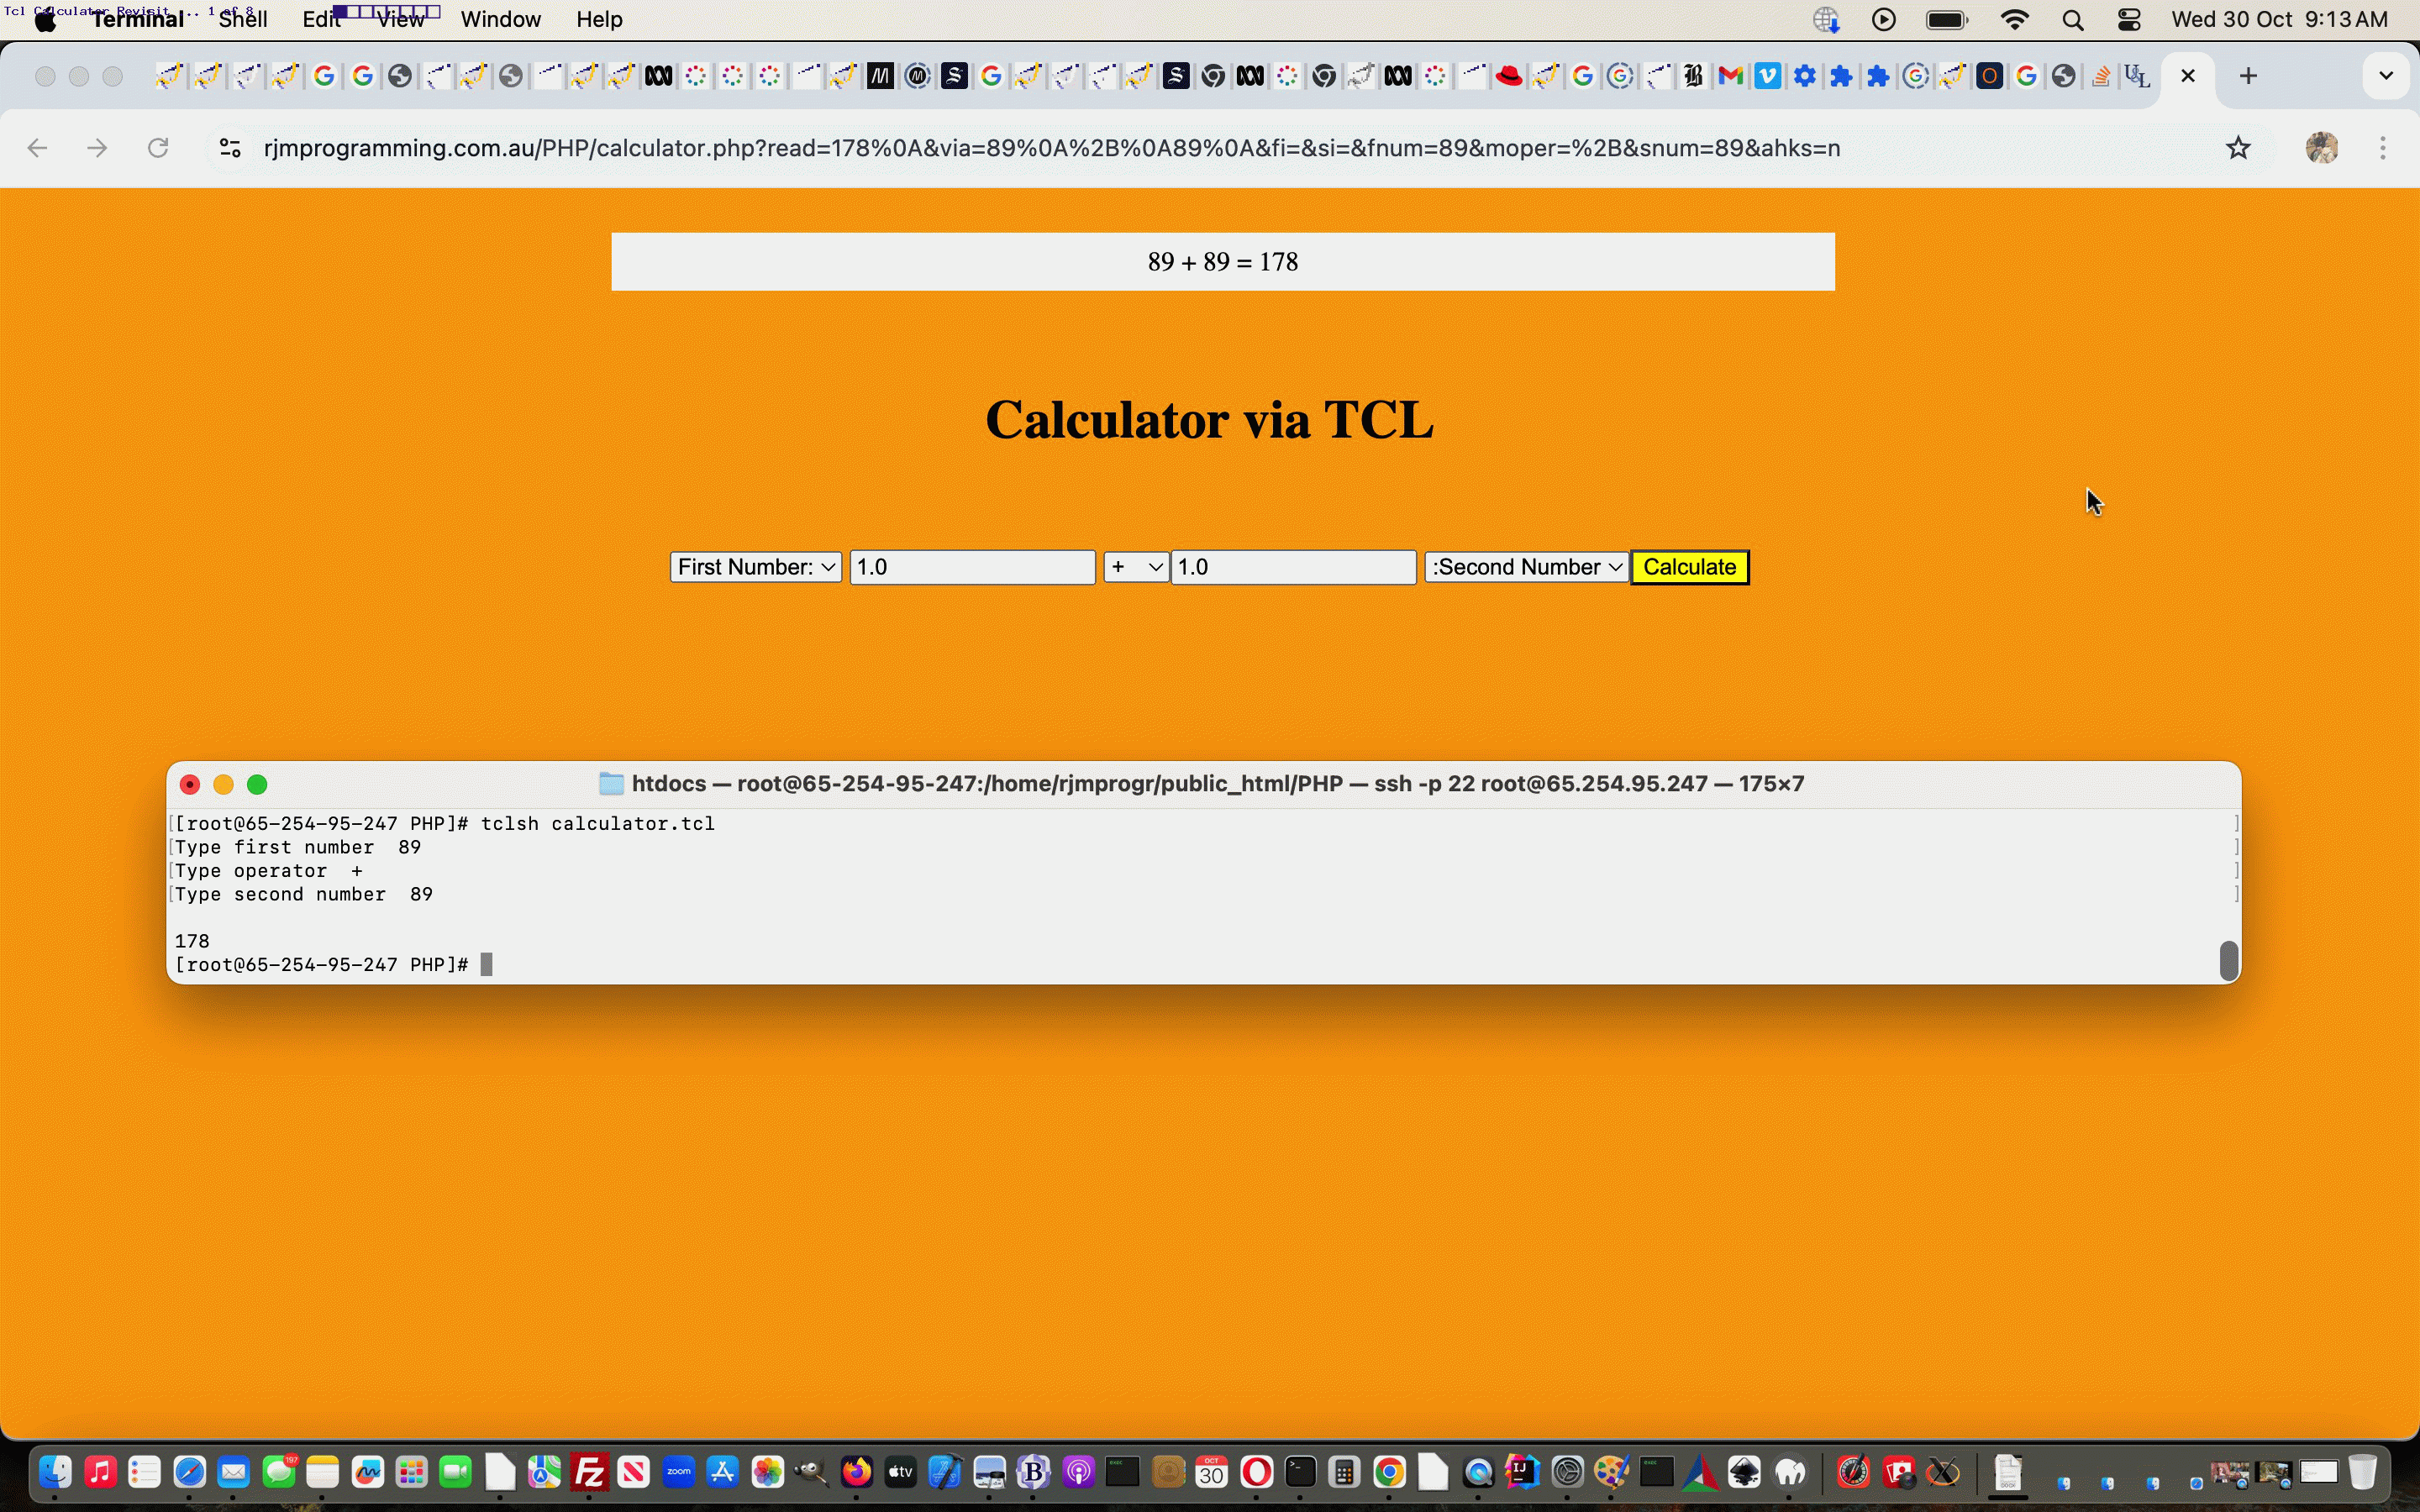Open GIMP from the dock
Viewport: 2420px width, 1512px height.
pos(811,1472)
